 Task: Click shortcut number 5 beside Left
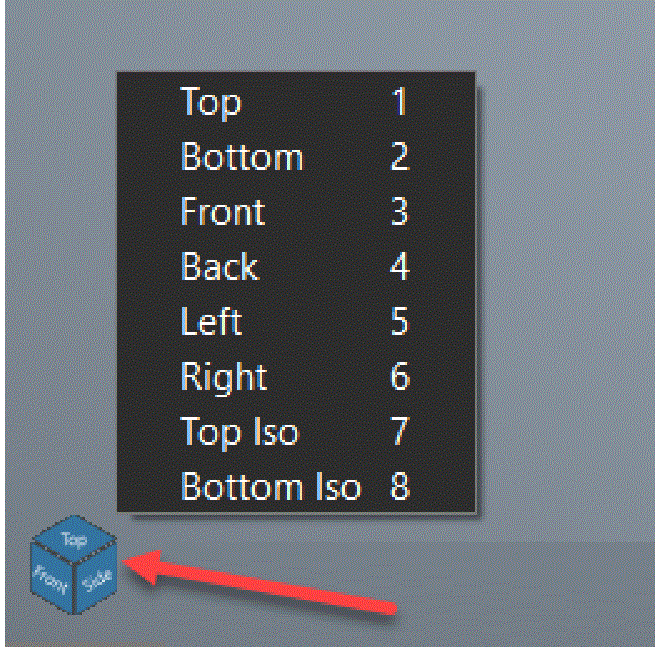click(x=399, y=321)
